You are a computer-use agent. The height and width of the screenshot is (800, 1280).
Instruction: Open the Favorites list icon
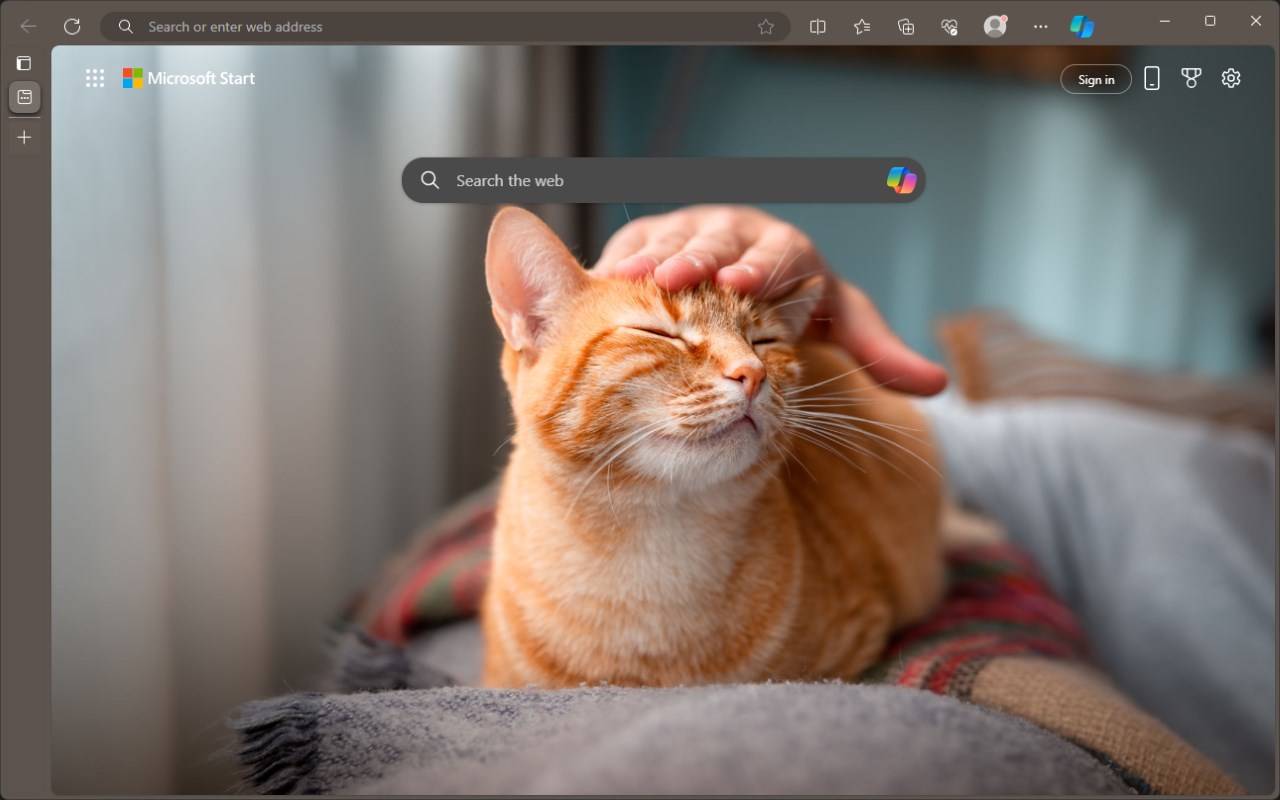[862, 27]
